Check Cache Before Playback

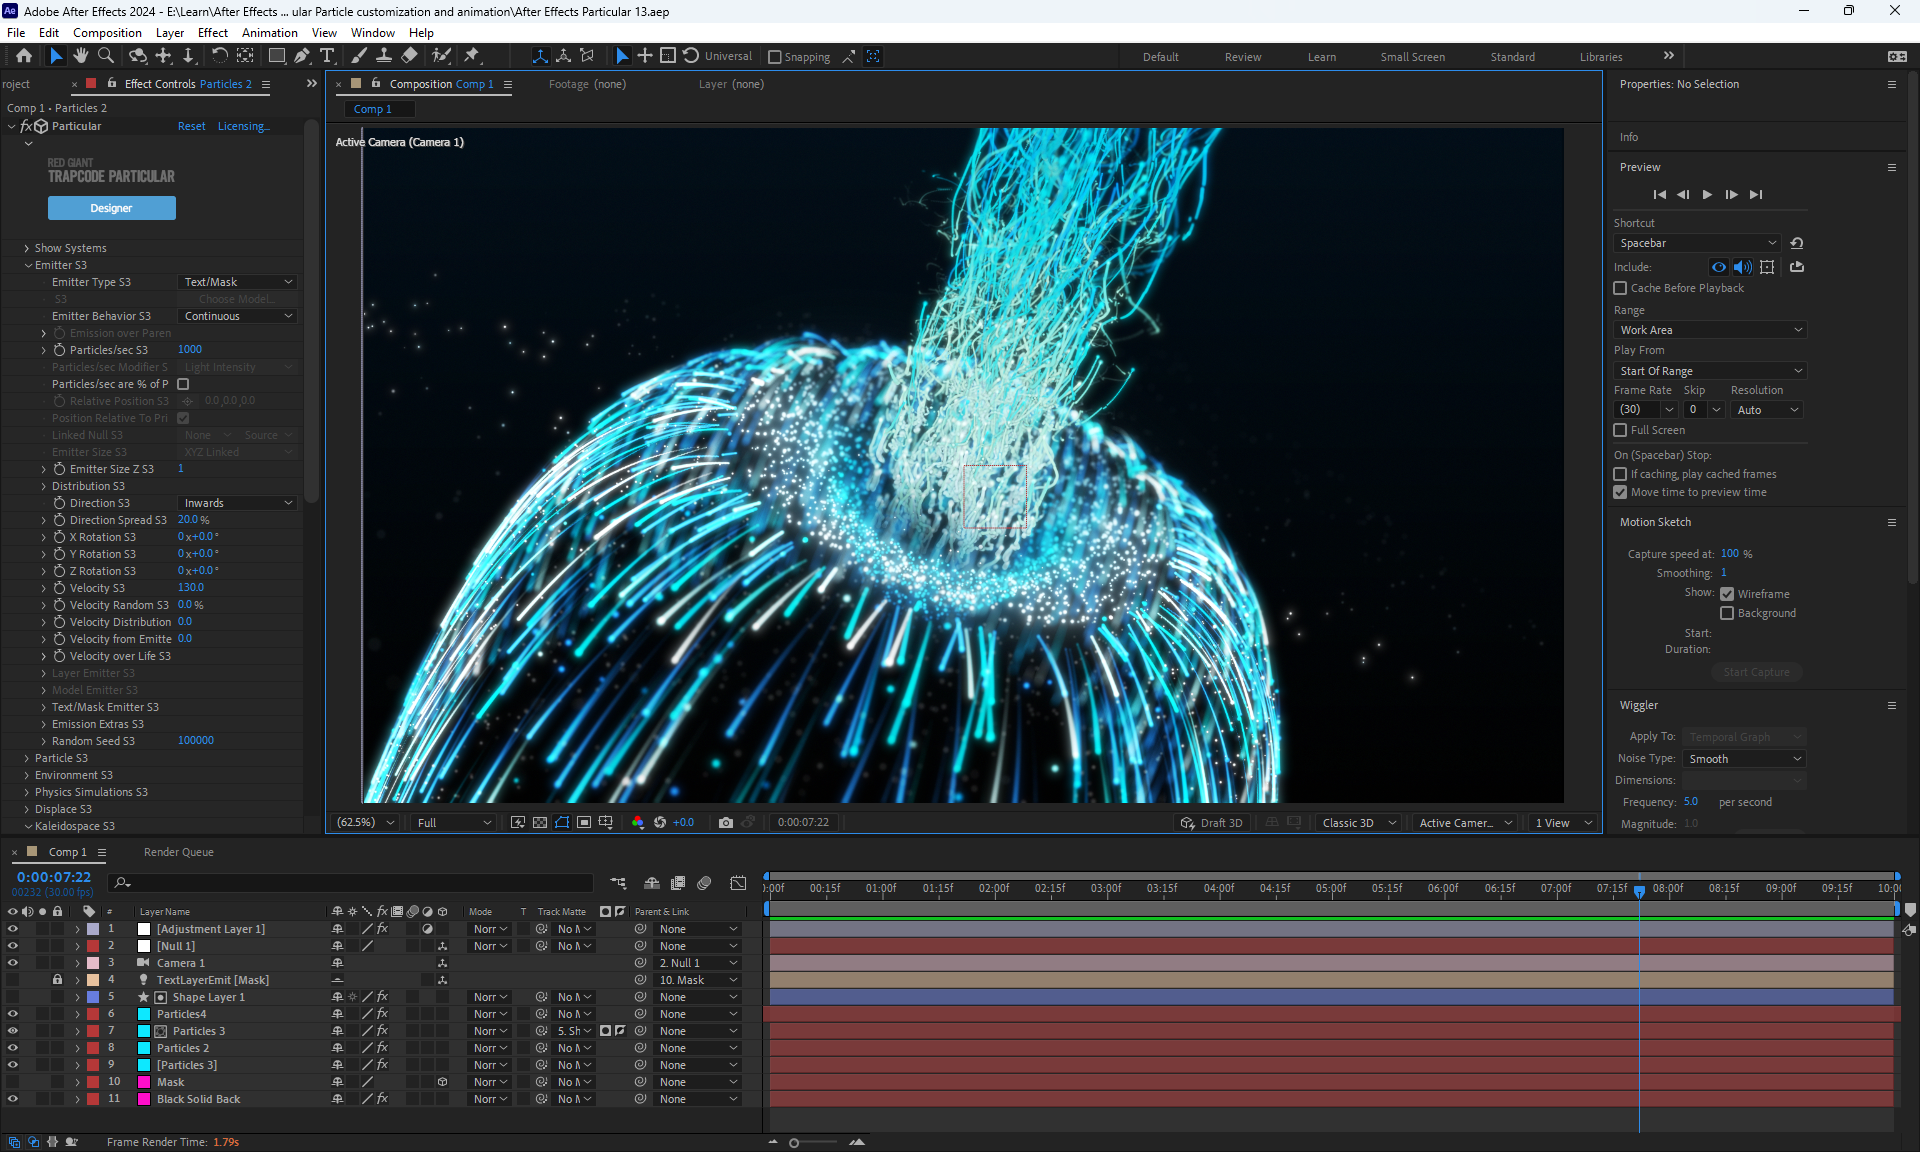[1620, 288]
